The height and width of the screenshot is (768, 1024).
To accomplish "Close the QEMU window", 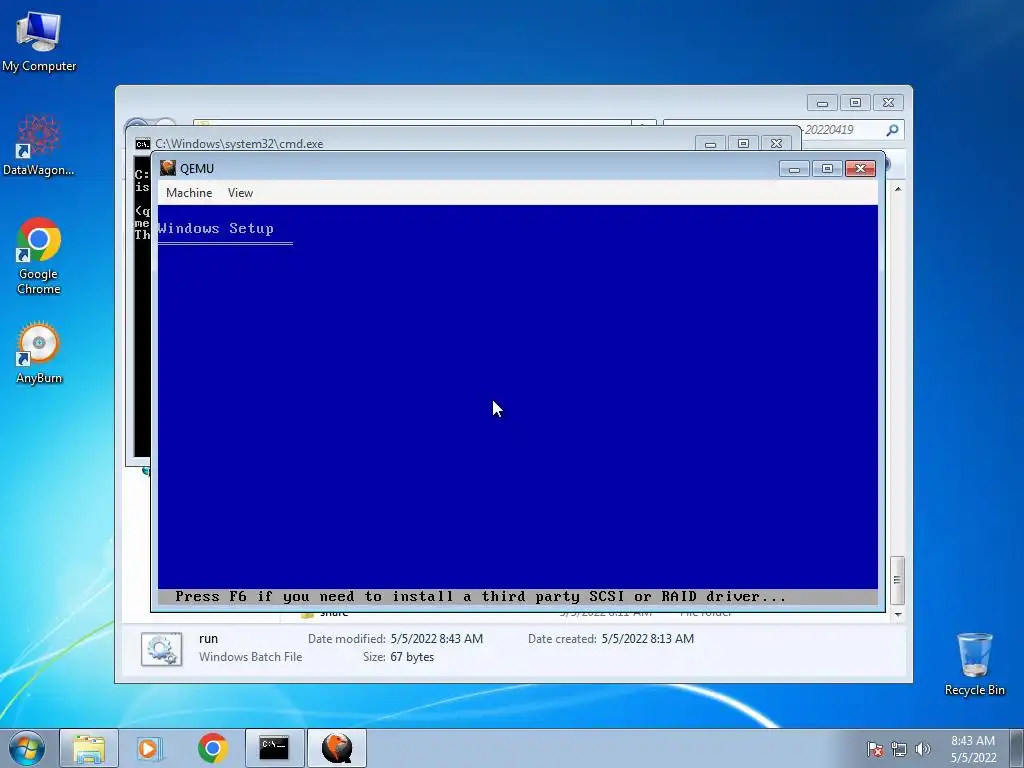I will pos(860,169).
